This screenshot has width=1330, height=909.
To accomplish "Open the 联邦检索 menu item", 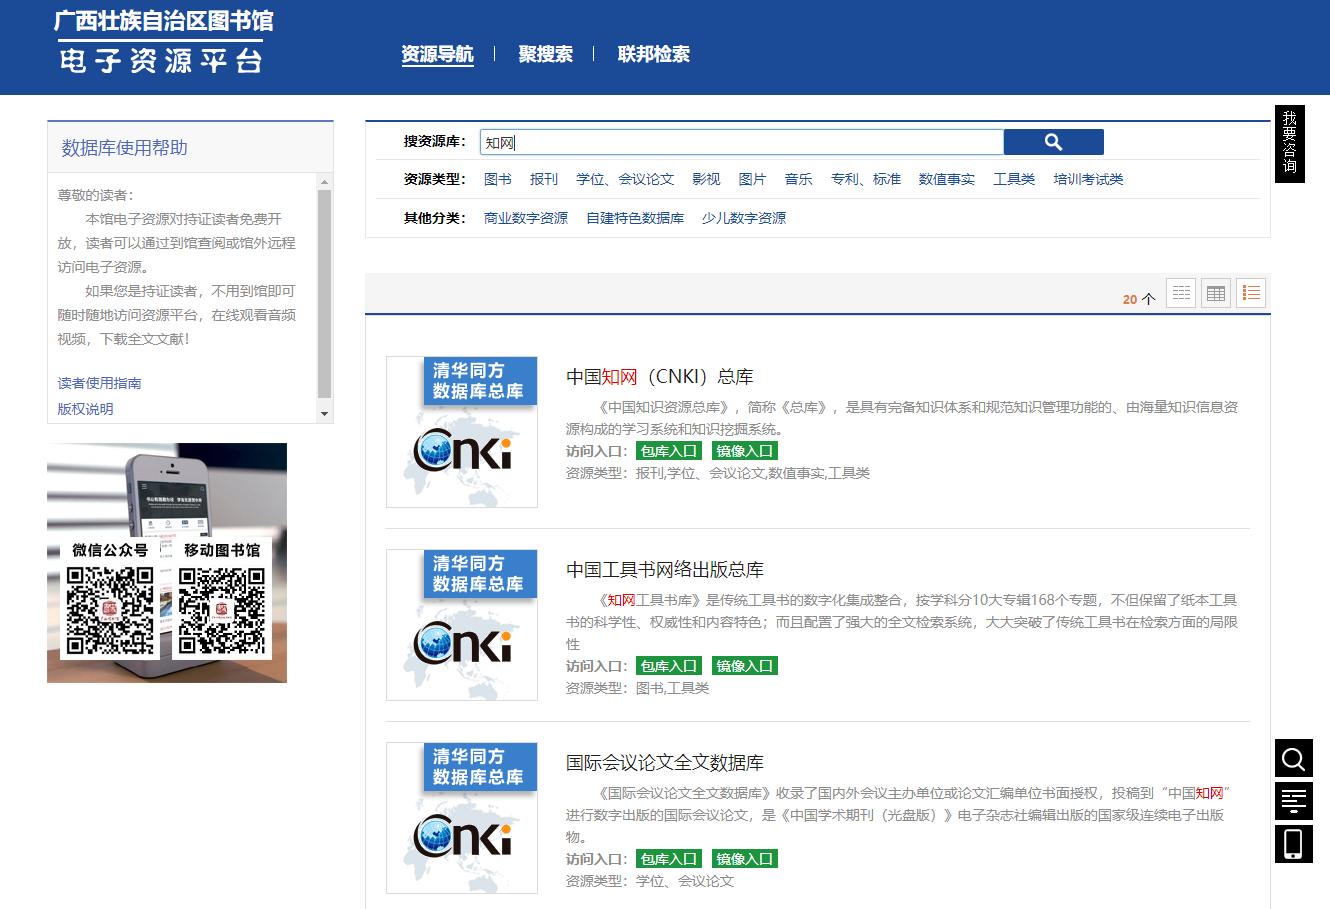I will (654, 54).
